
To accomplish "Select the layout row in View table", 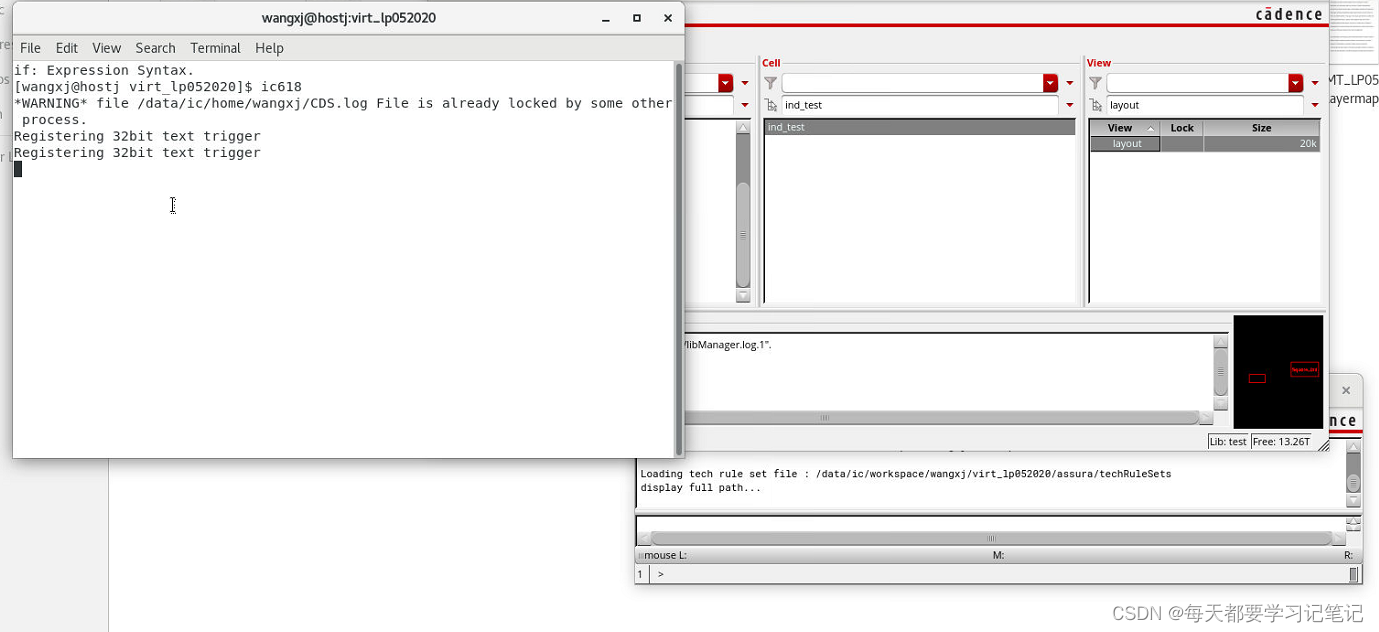I will 1126,144.
